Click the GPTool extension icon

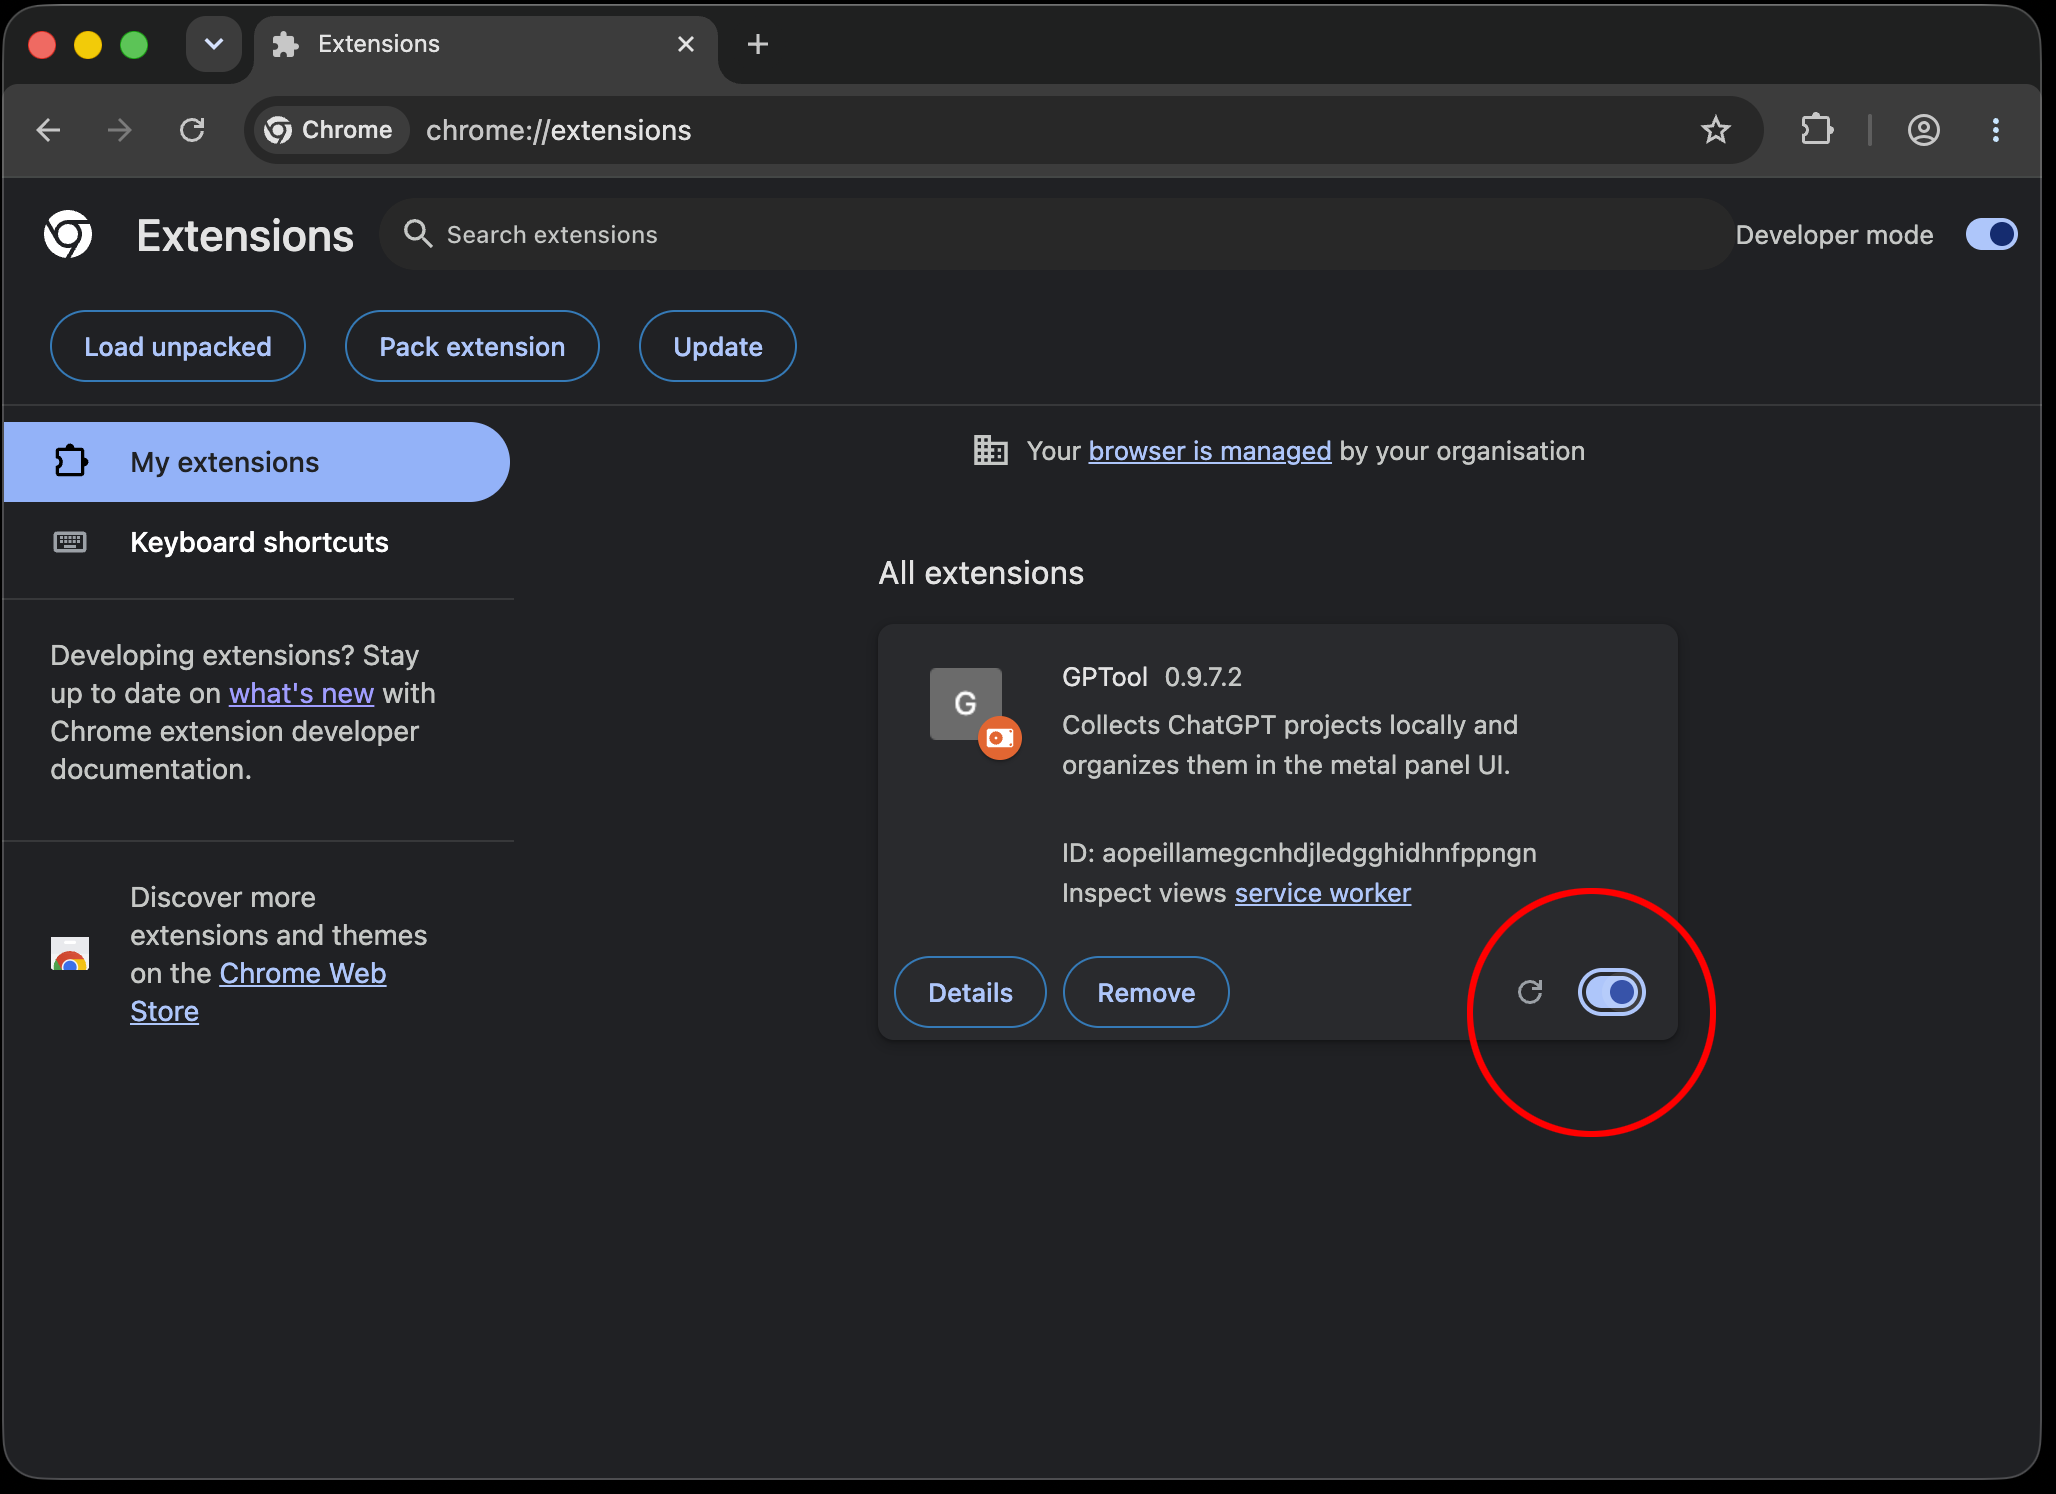966,704
